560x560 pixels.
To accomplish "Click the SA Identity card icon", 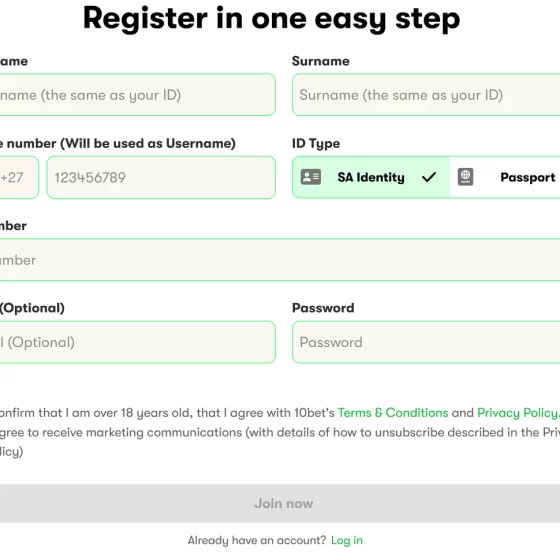I will pos(311,177).
